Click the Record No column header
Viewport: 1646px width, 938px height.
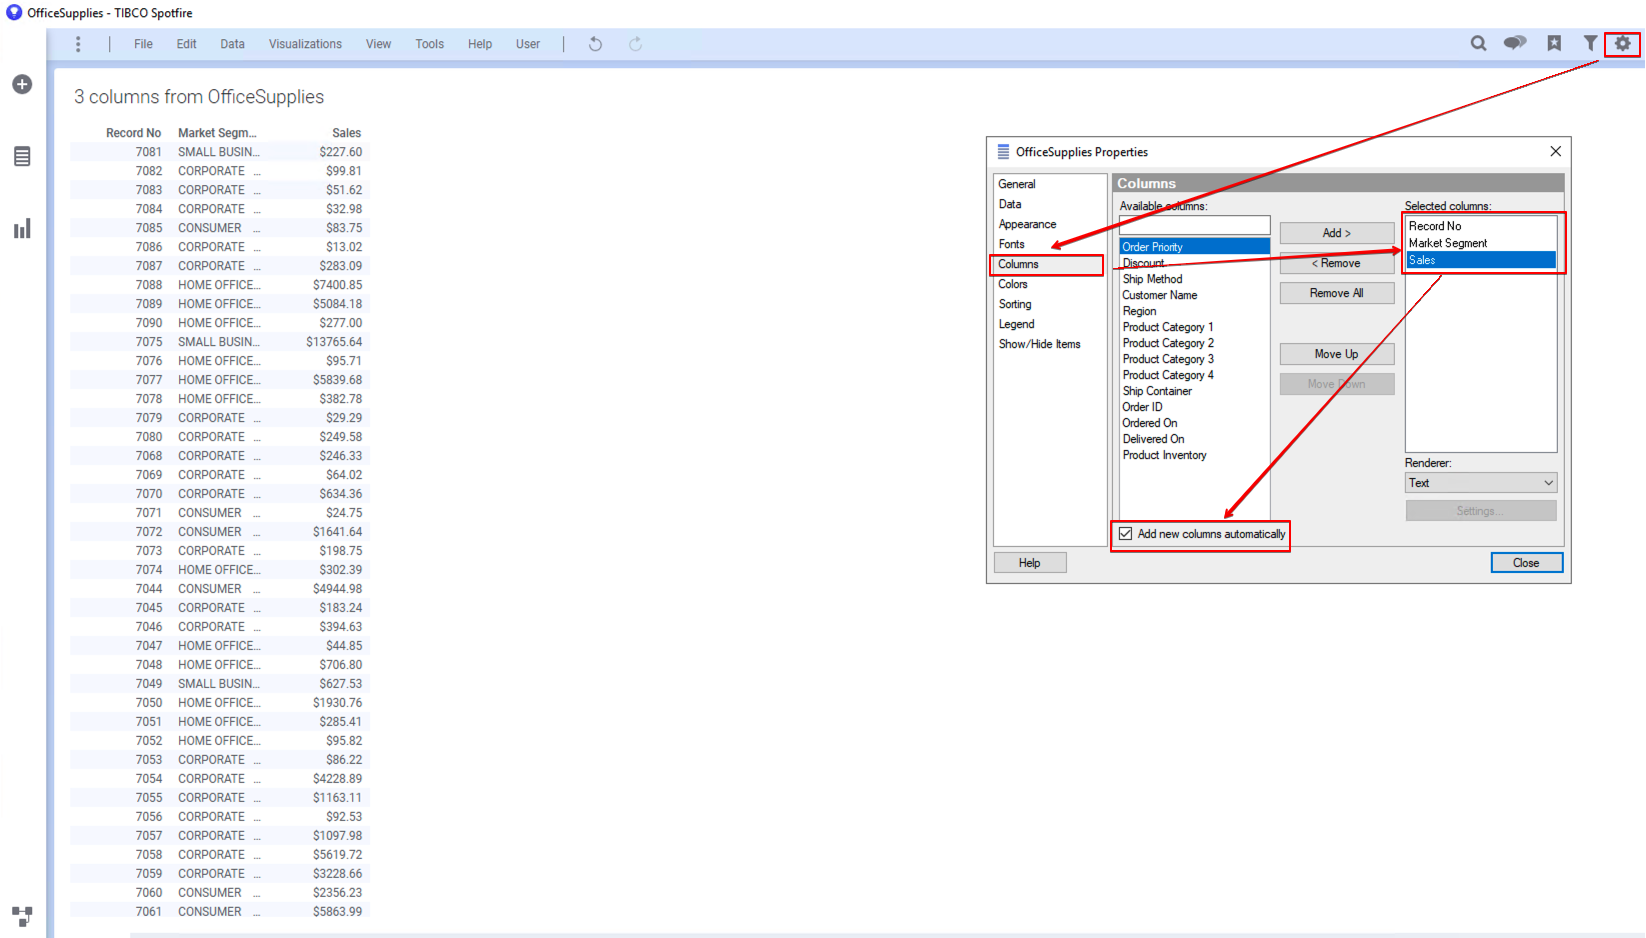point(133,133)
